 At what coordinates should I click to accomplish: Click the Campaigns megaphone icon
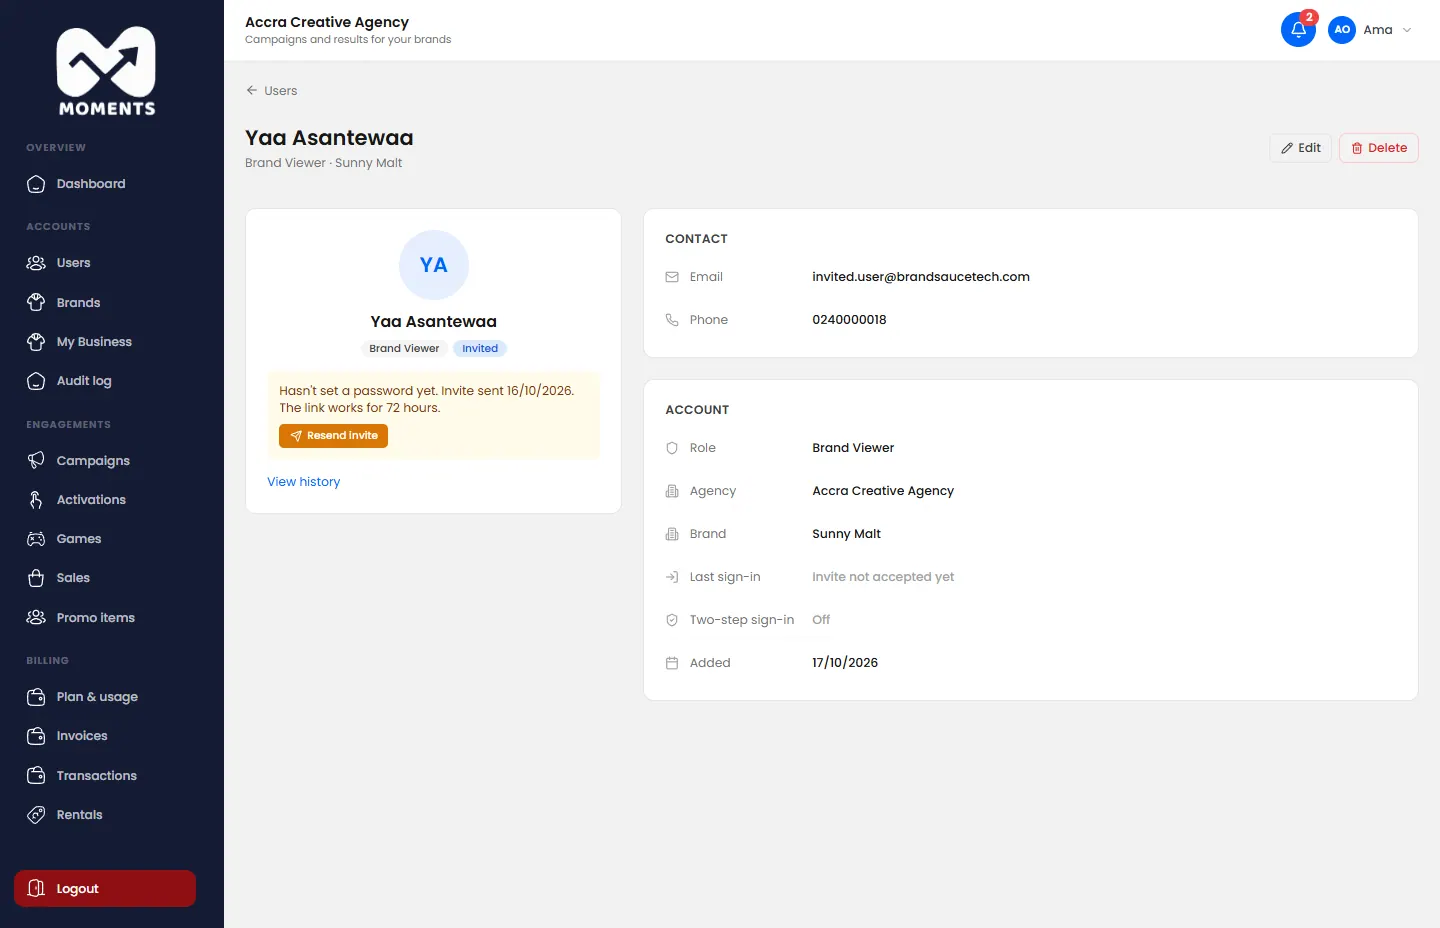pos(36,460)
